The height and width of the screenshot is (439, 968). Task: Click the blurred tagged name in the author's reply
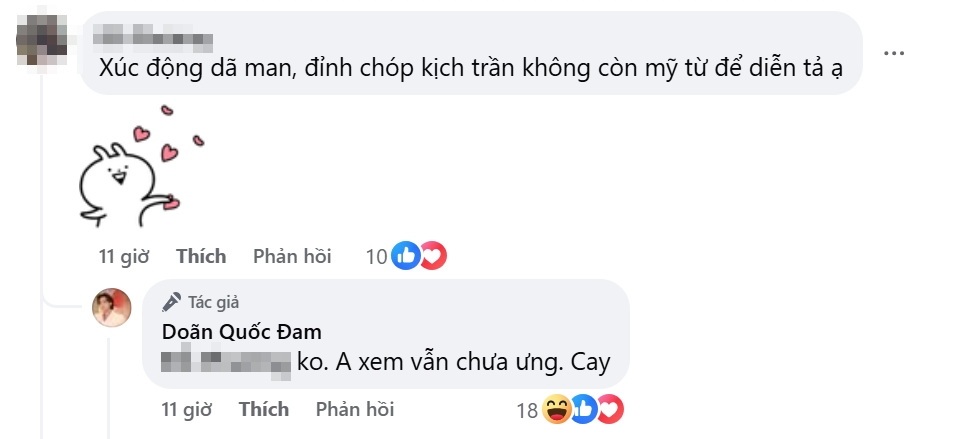tap(225, 361)
